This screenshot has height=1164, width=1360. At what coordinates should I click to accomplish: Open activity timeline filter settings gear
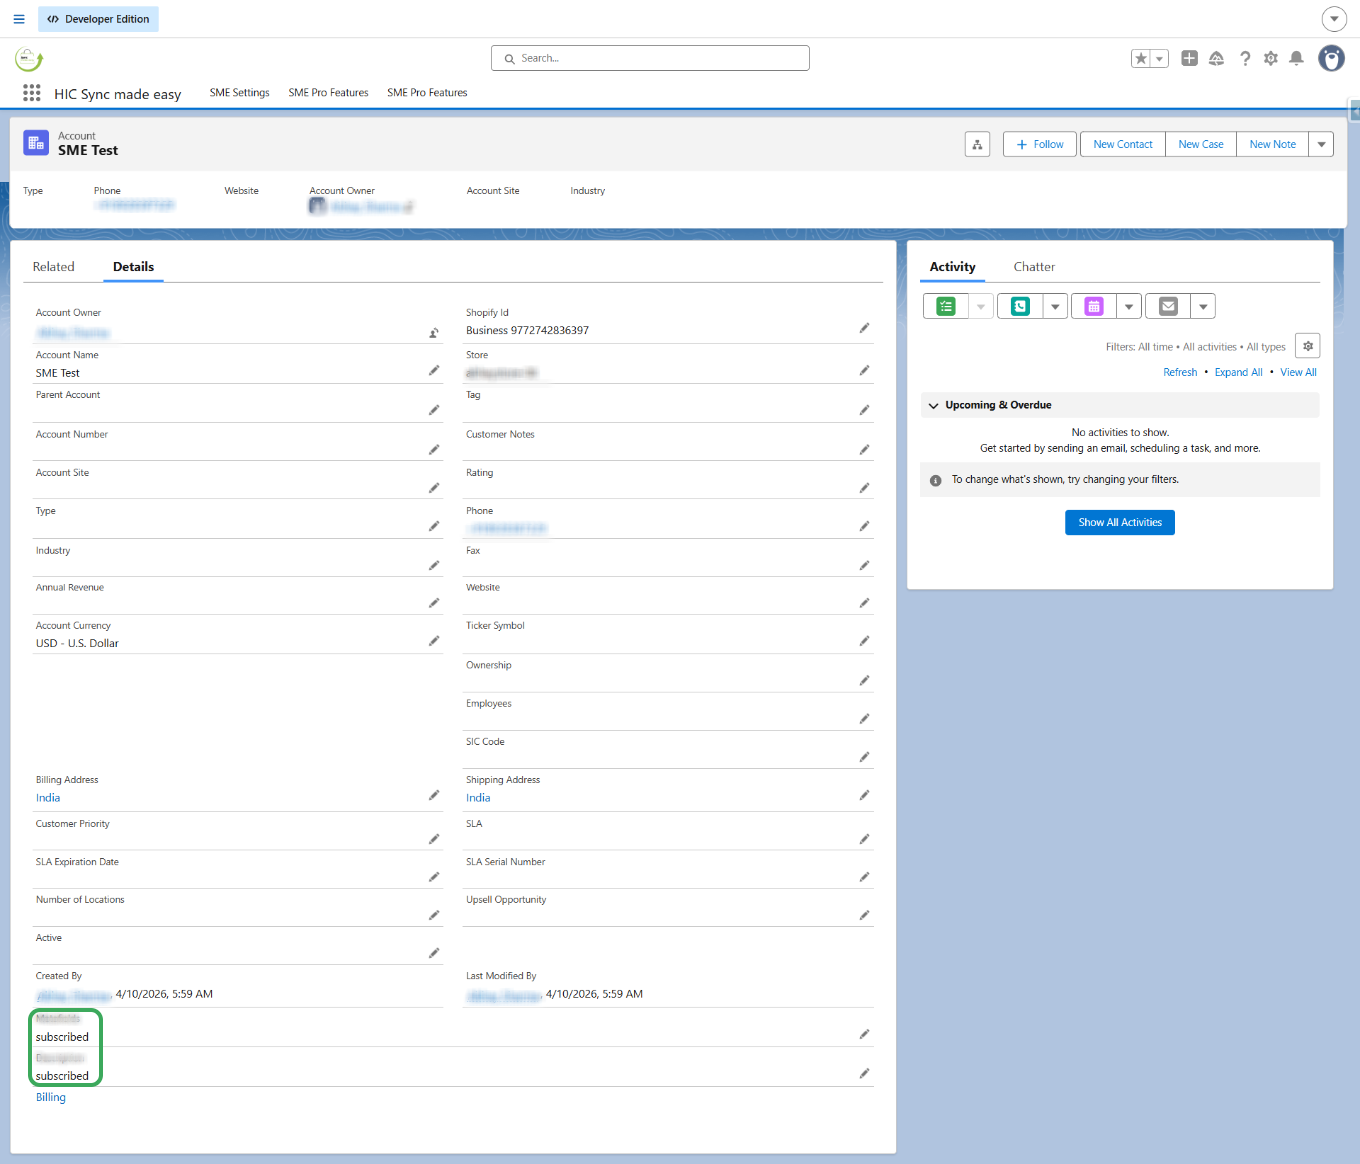[x=1307, y=346]
